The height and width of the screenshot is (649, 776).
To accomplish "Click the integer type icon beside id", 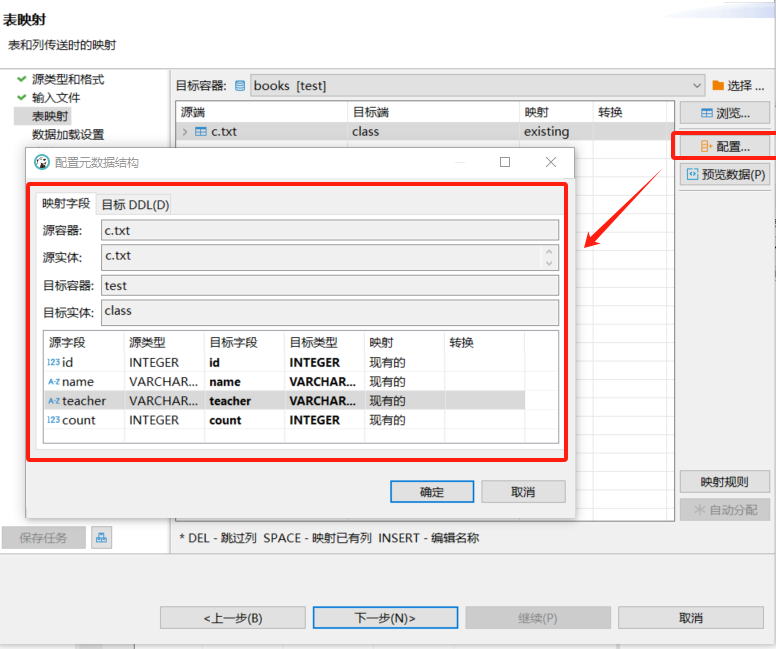I will [x=53, y=363].
